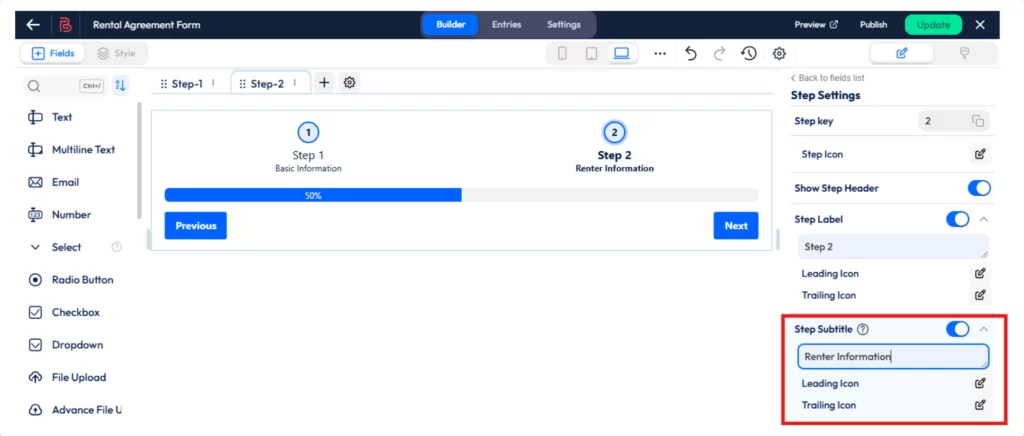1024x436 pixels.
Task: Open the Settings tab
Action: click(x=563, y=24)
